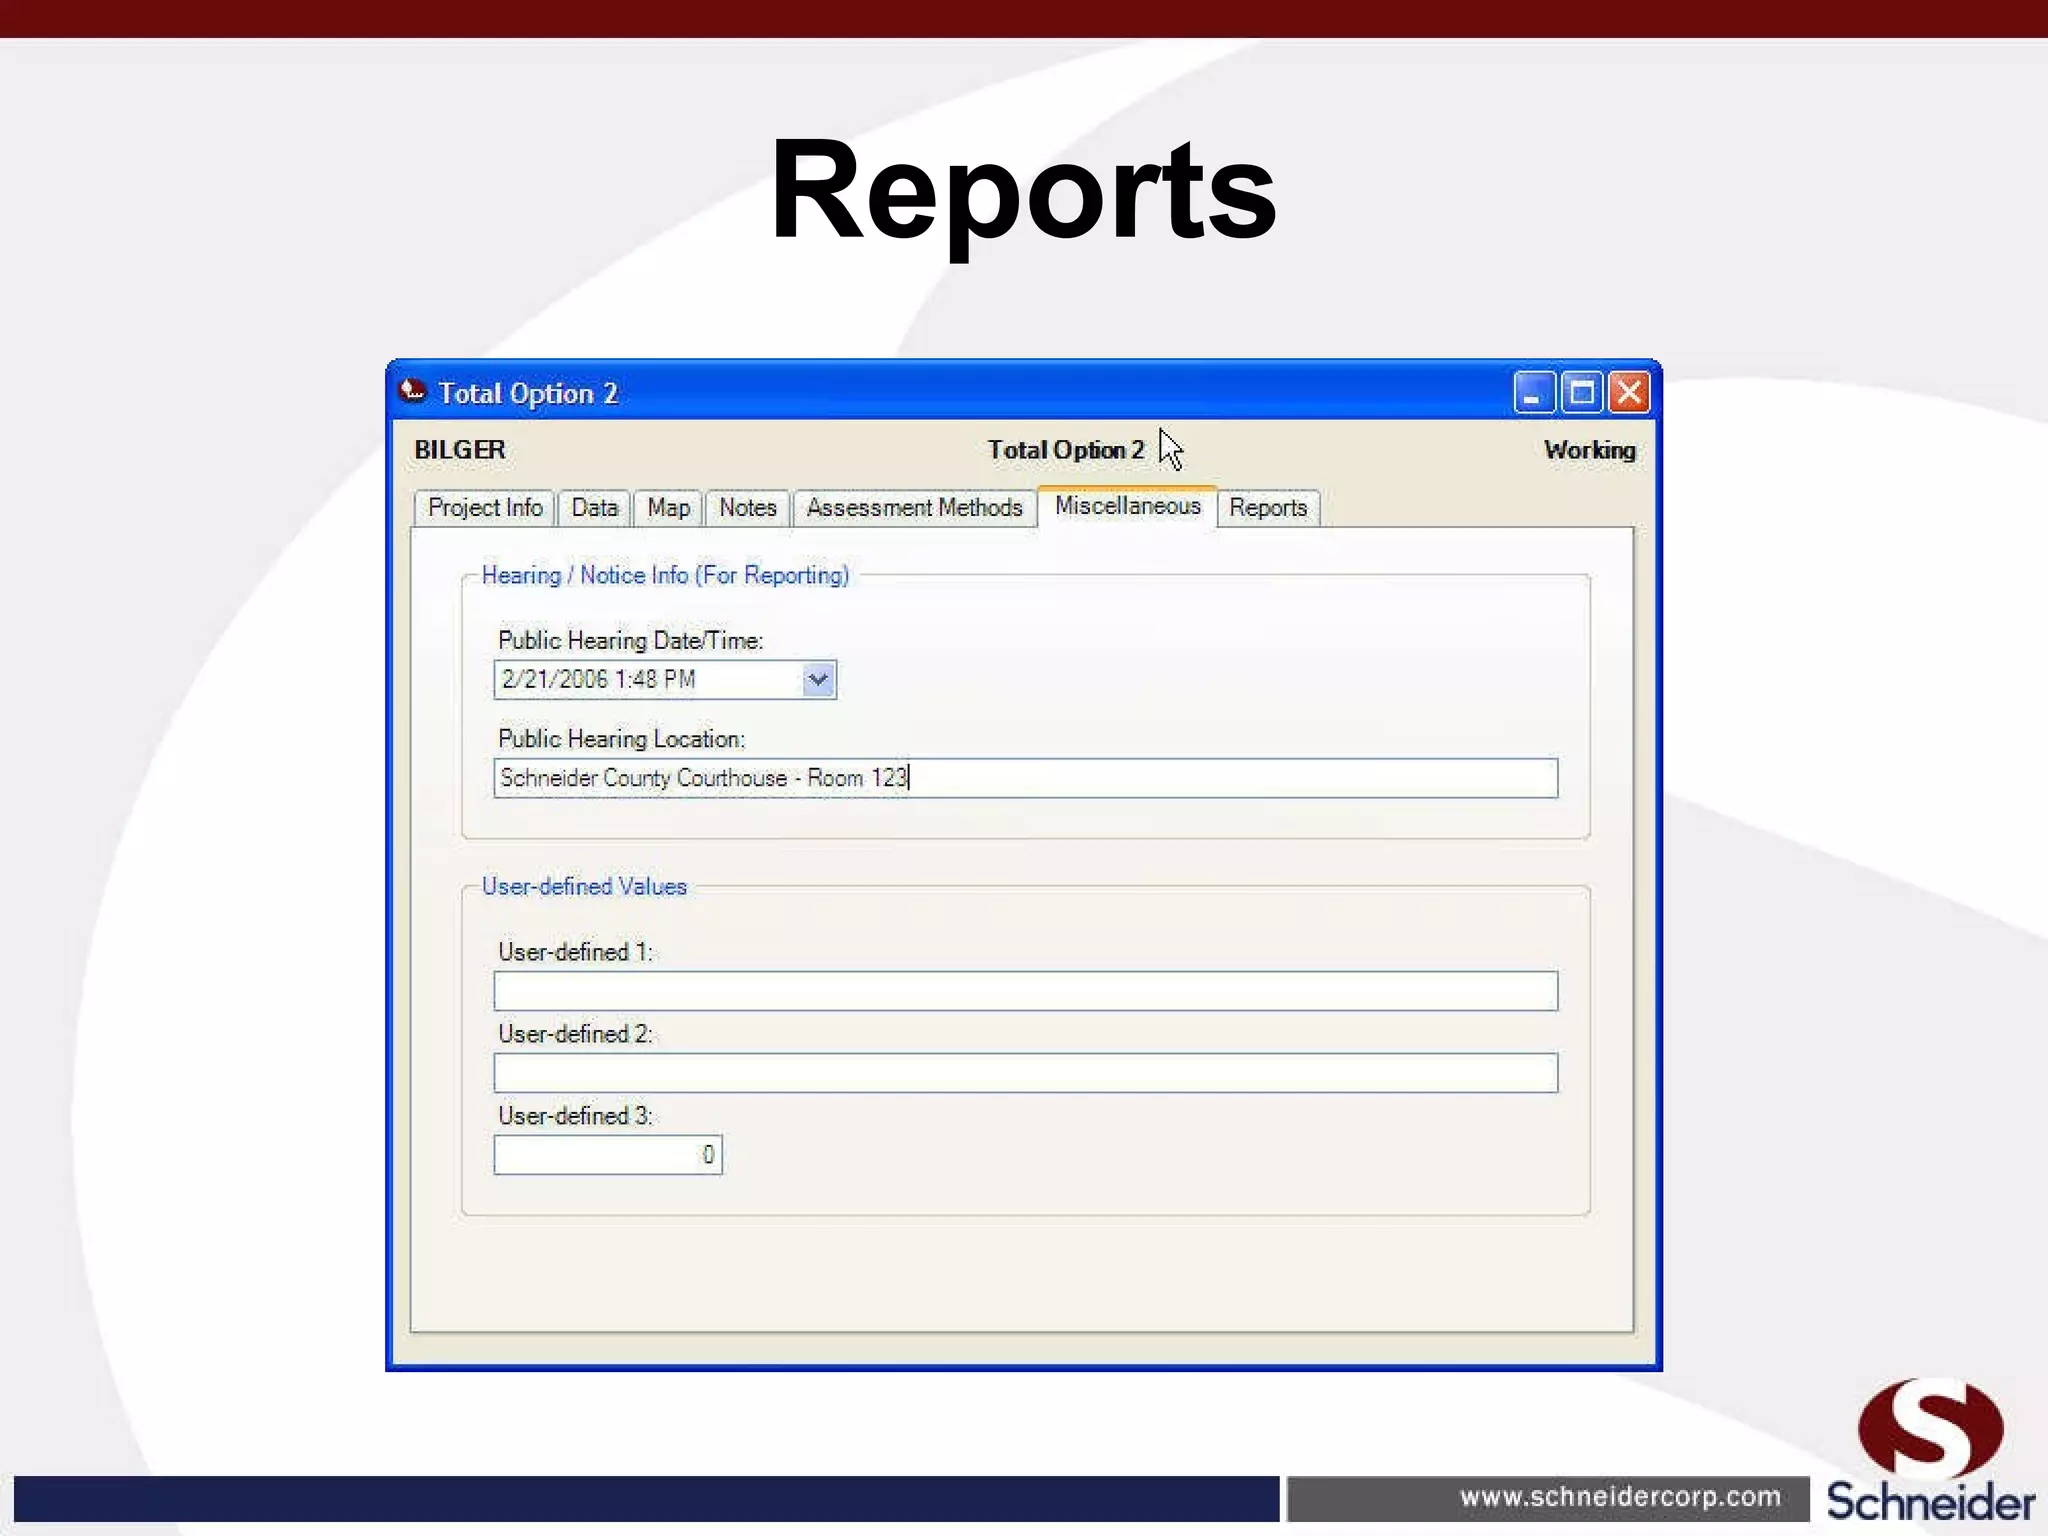Focus the User-defined 1 text box

coord(1025,991)
